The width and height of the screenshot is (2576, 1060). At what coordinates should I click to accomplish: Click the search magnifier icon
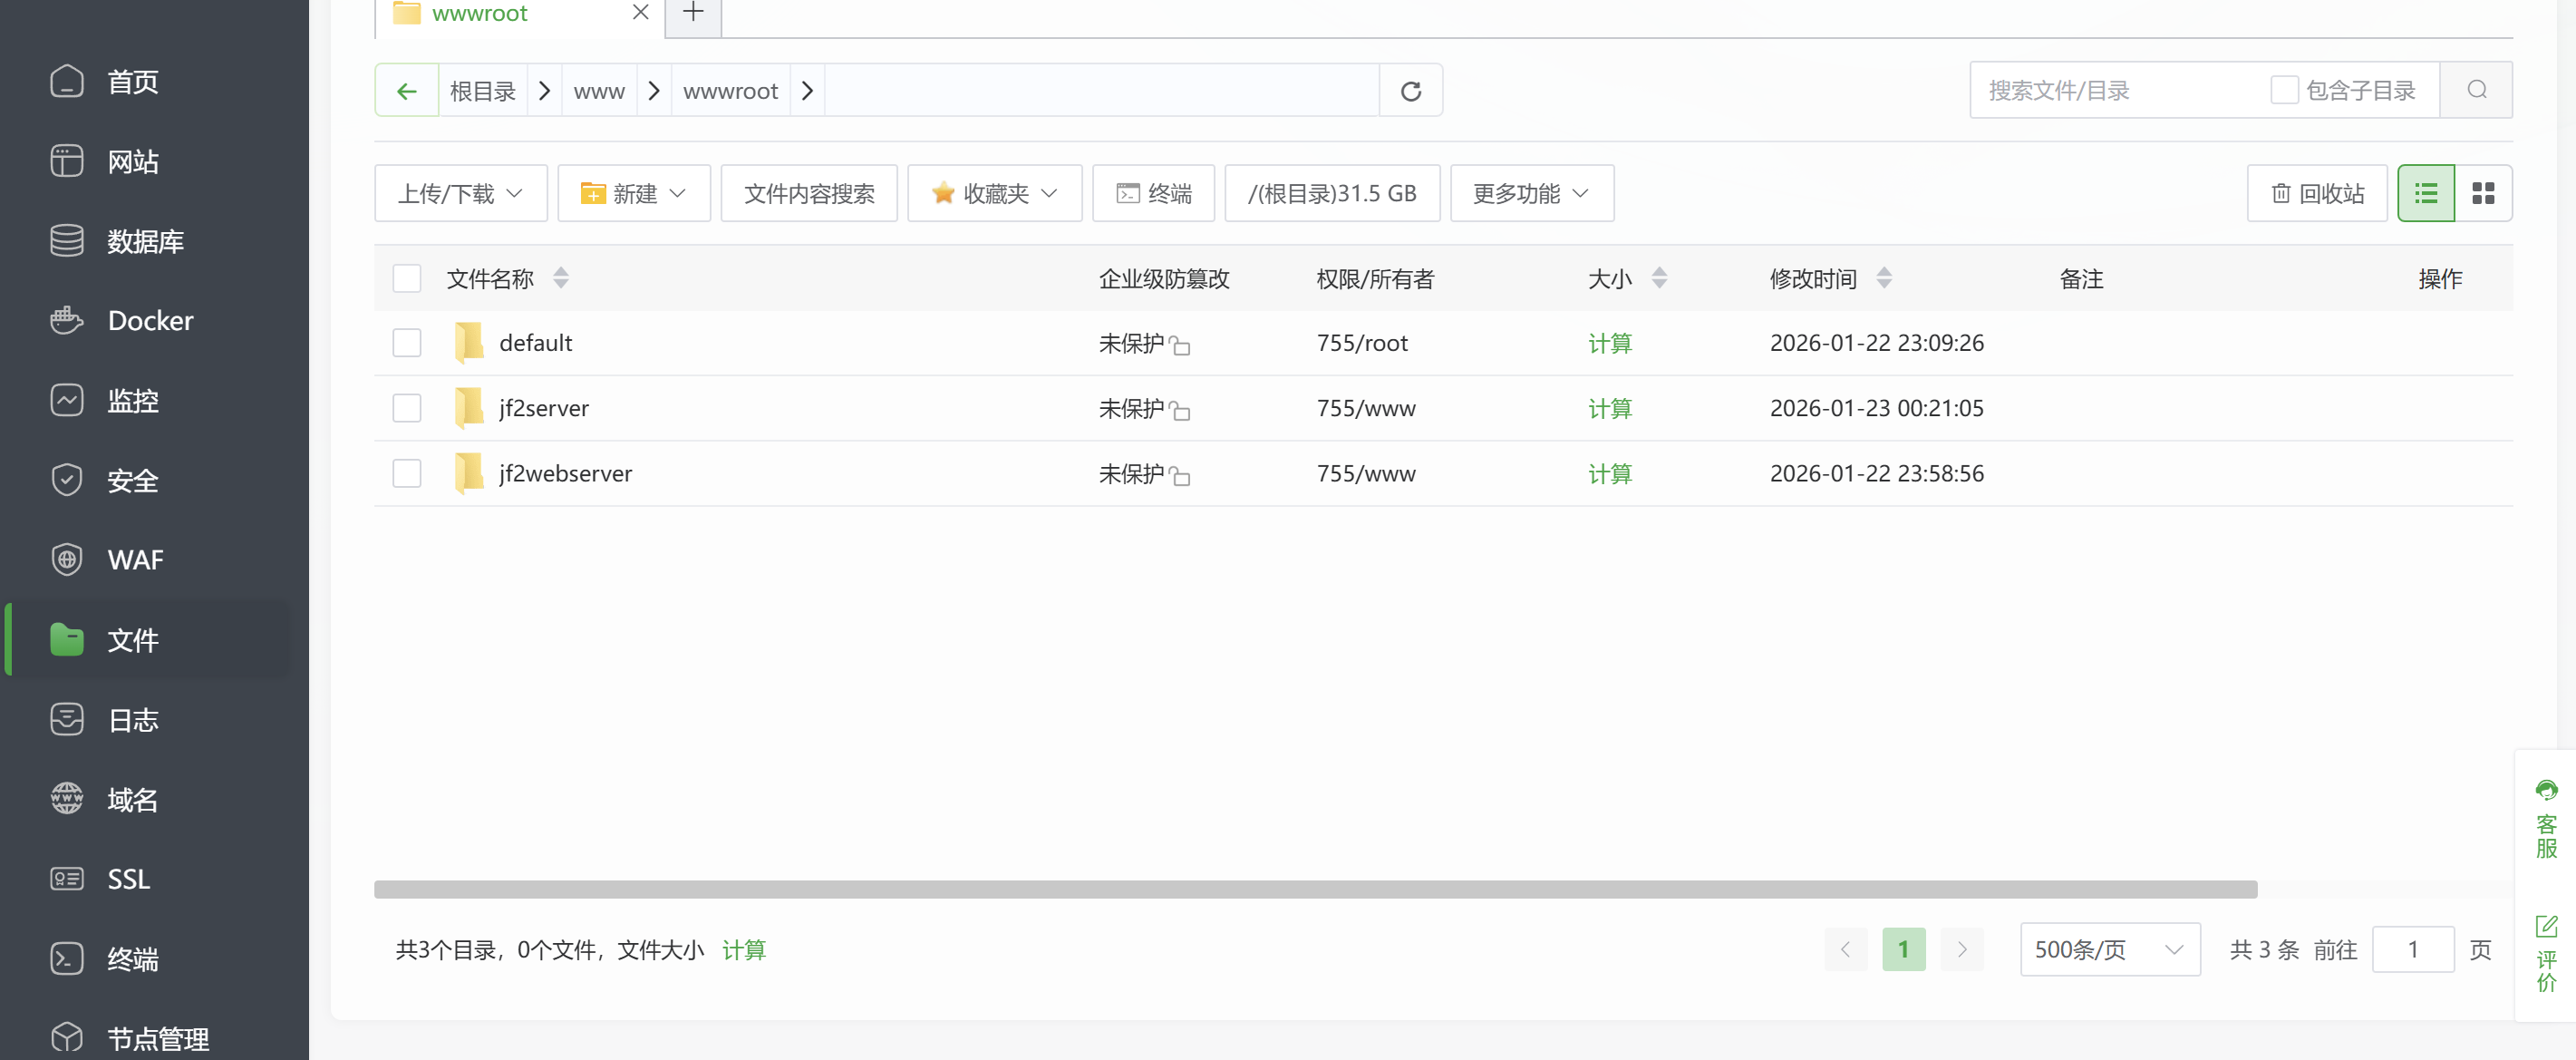2476,90
